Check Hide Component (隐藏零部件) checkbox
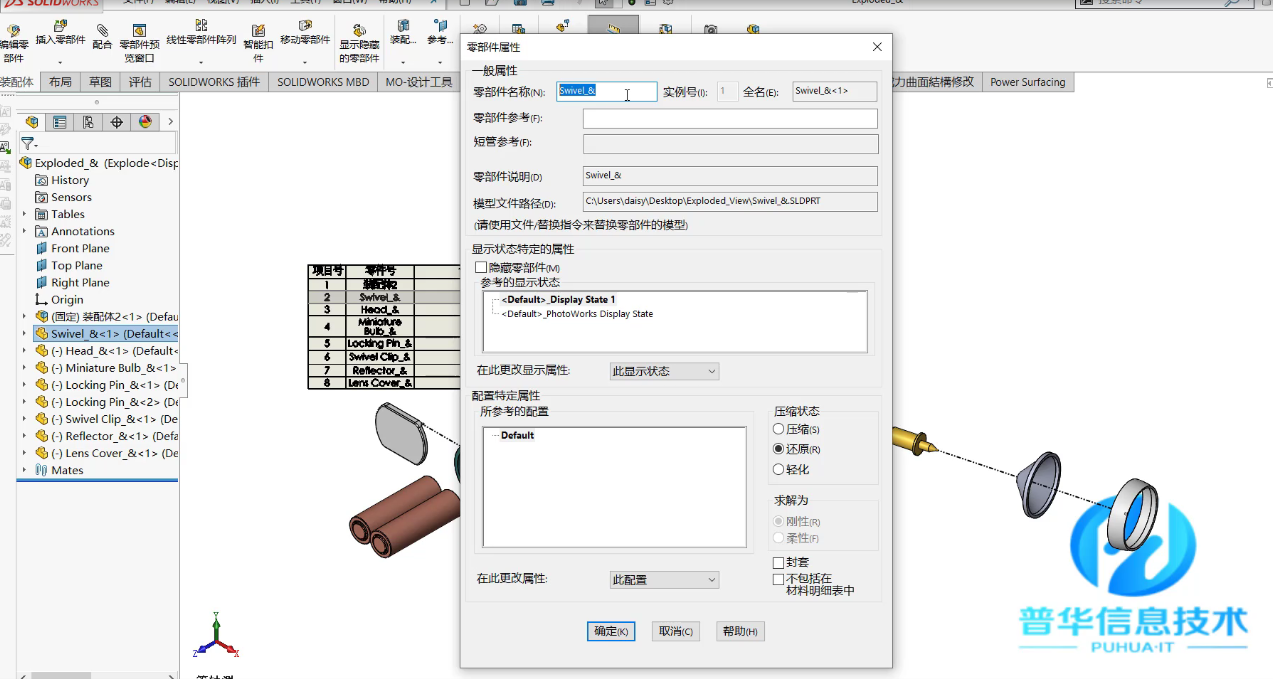 point(481,267)
